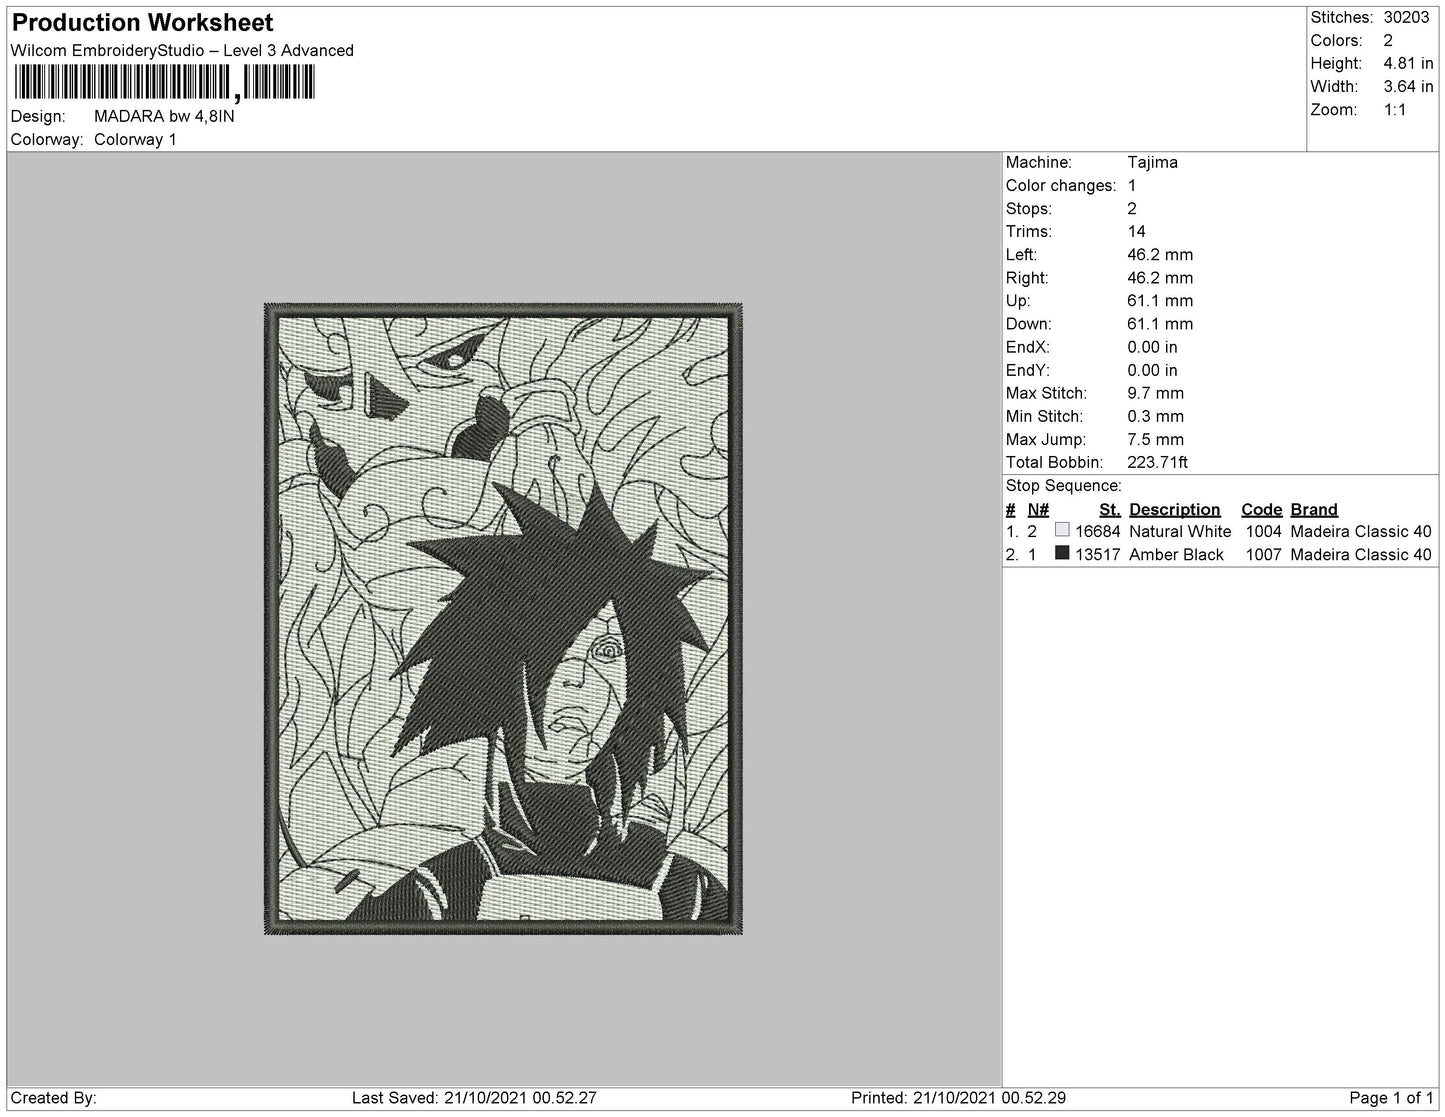
Task: Click the 'Code' column header
Action: pos(1261,509)
